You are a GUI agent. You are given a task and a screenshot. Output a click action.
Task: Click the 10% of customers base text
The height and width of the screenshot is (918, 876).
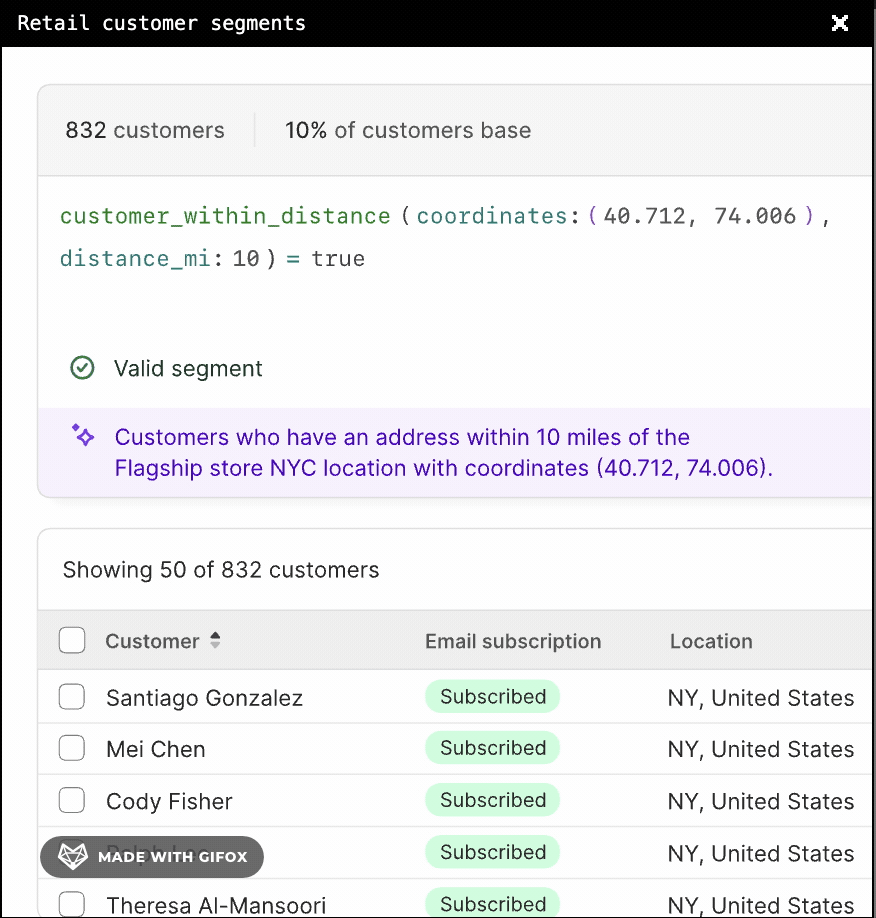pos(408,130)
